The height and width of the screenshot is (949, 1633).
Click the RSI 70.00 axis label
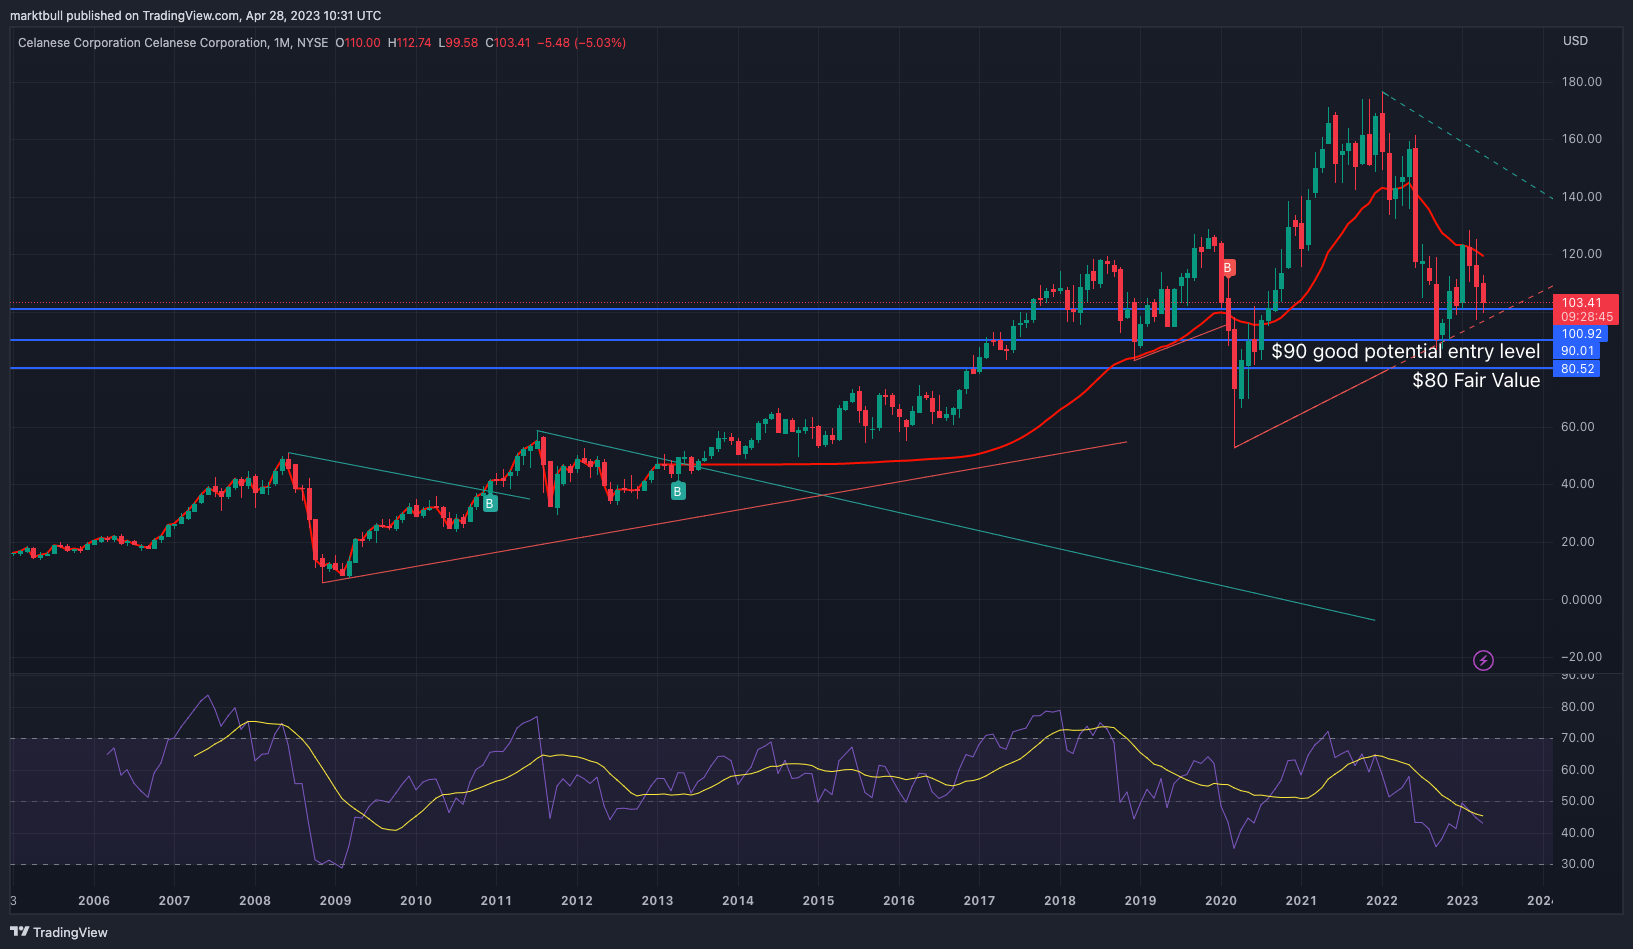click(x=1578, y=738)
